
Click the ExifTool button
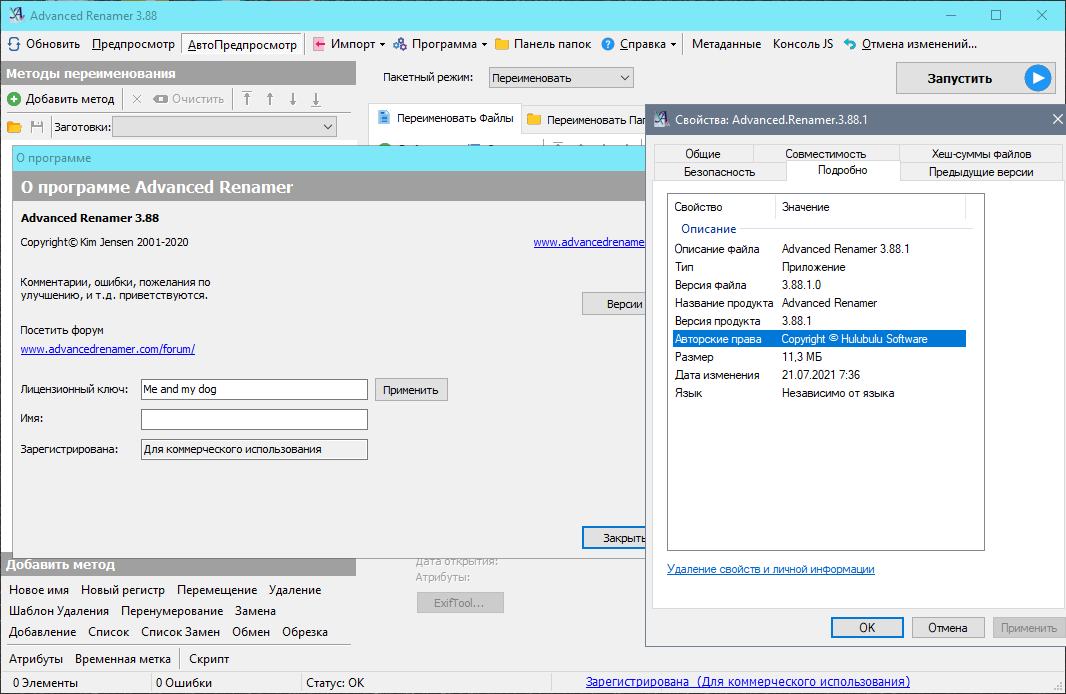coord(460,603)
